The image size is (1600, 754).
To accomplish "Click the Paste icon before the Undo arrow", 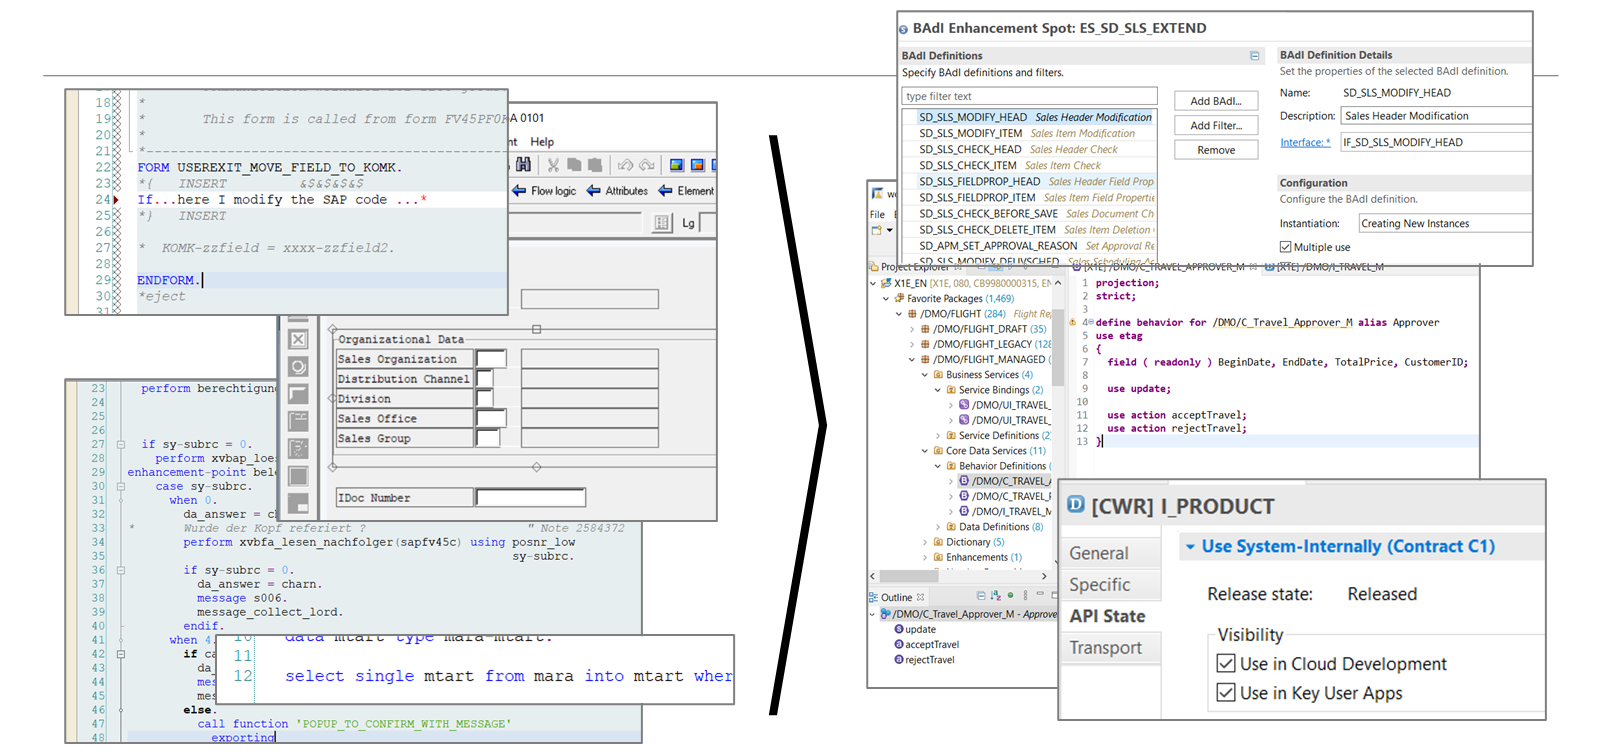I will coord(595,164).
